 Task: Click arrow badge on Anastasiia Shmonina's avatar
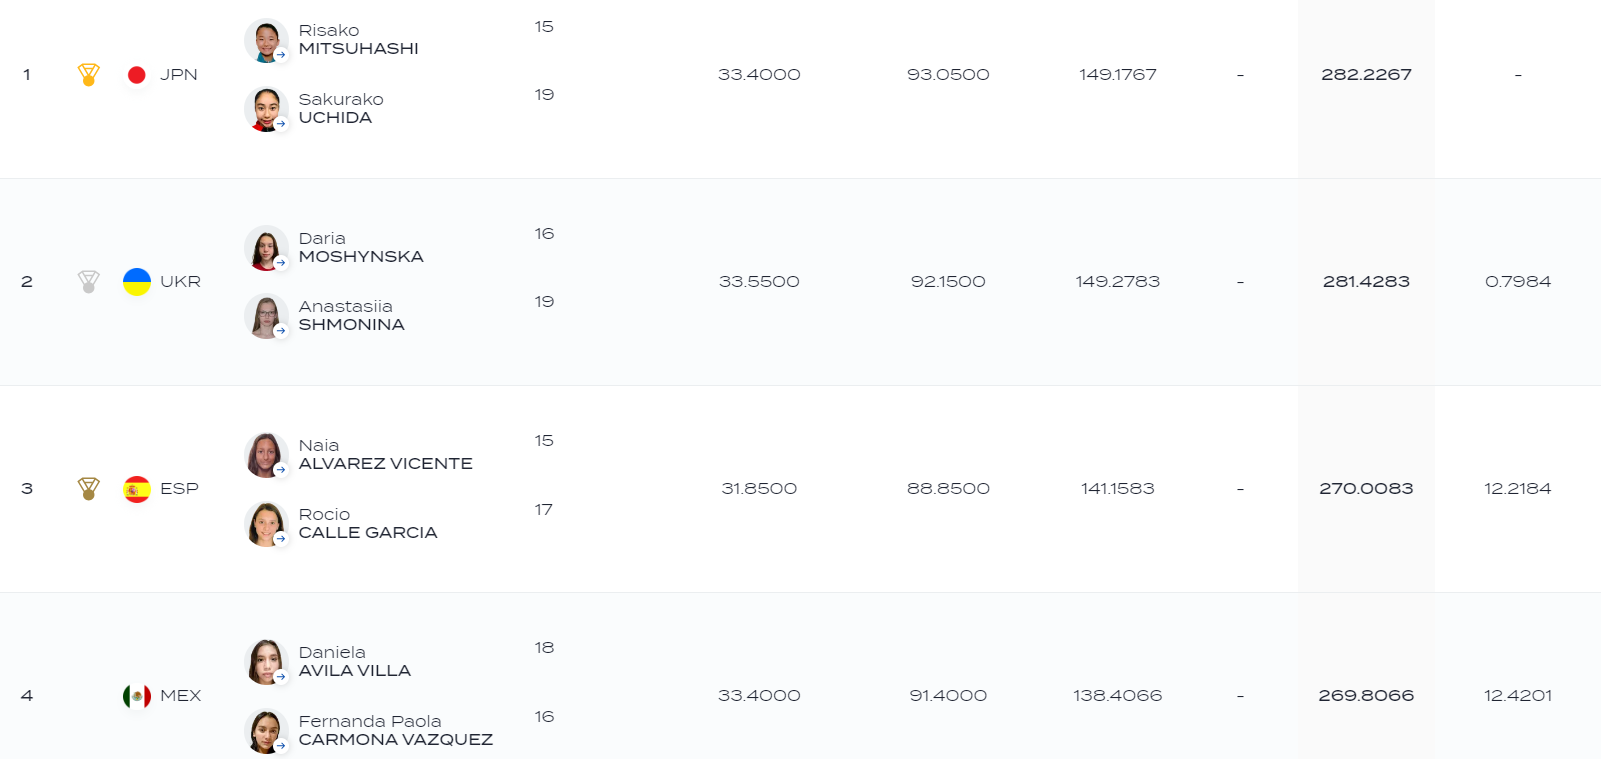pyautogui.click(x=281, y=330)
